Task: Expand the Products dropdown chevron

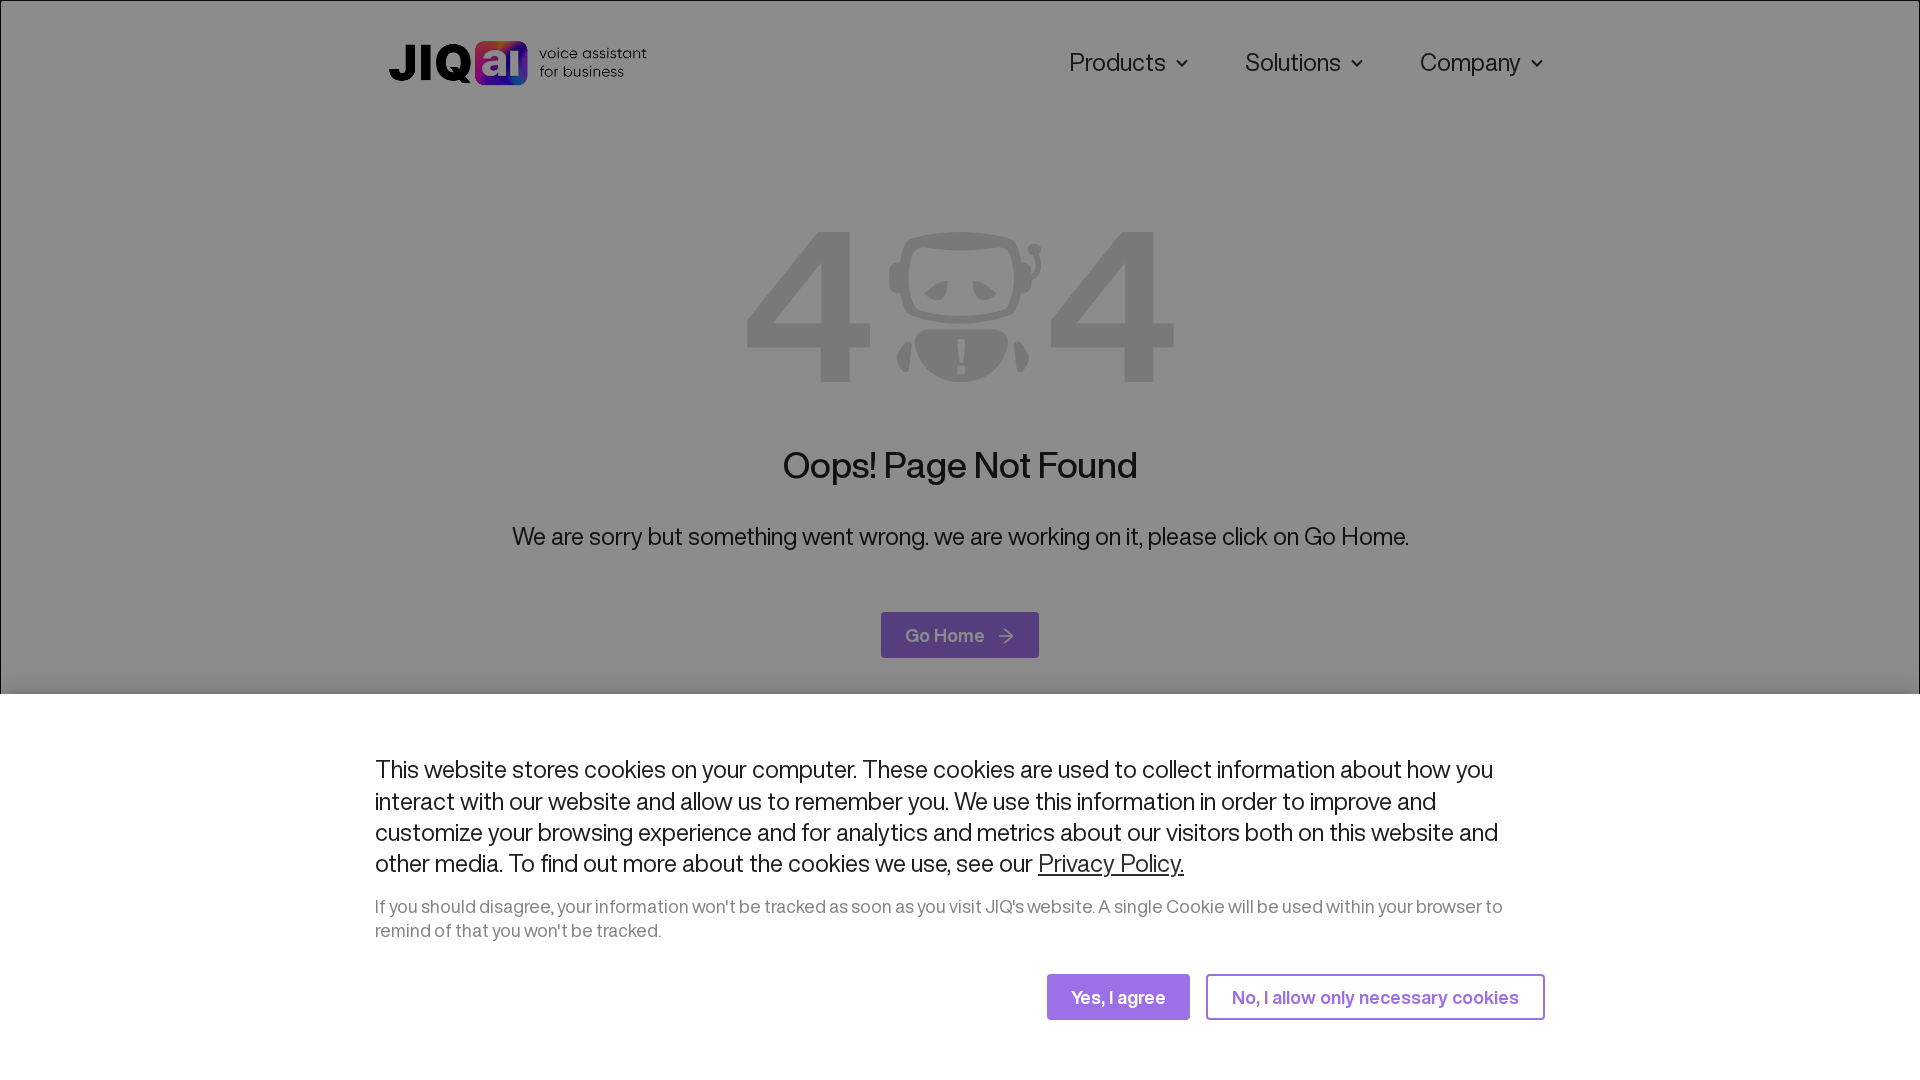Action: [x=1182, y=64]
